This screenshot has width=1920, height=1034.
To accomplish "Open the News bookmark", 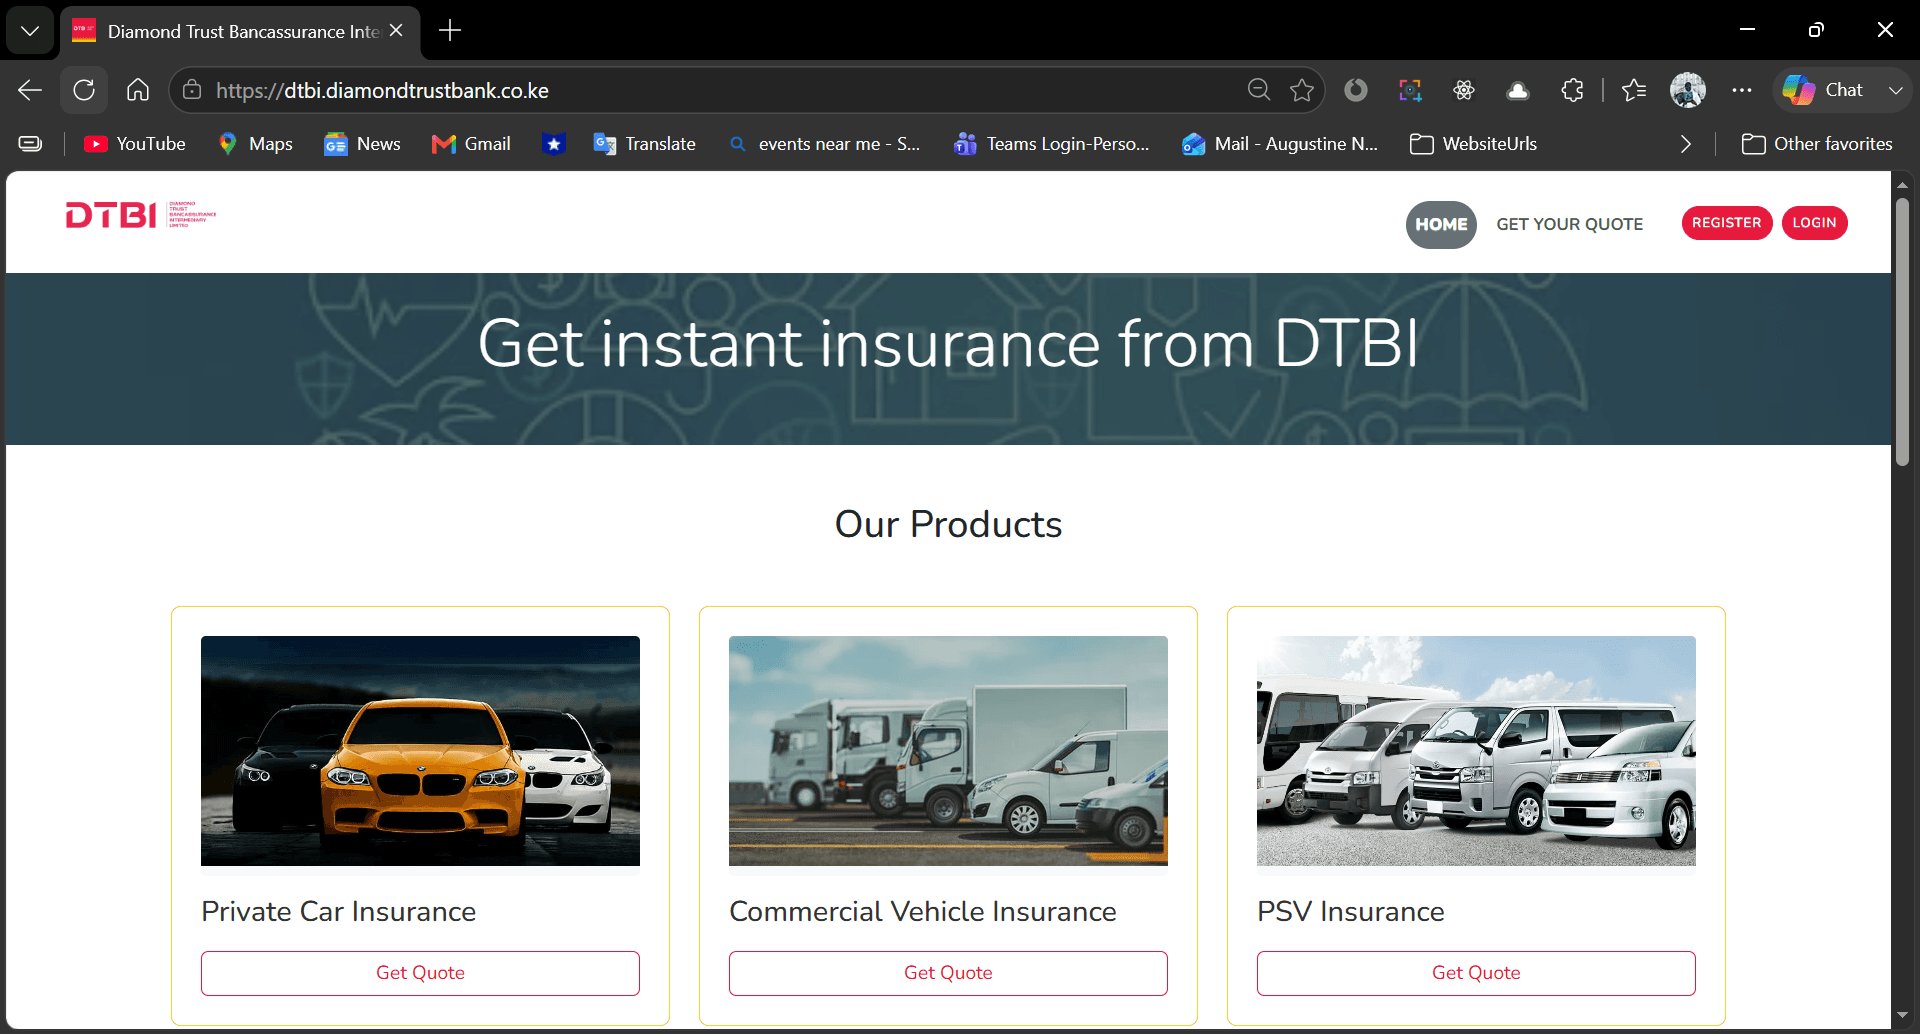I will pyautogui.click(x=362, y=144).
